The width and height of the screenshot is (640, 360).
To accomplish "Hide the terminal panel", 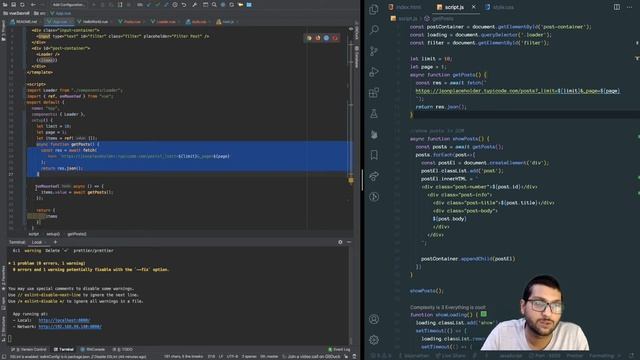I will (x=349, y=242).
